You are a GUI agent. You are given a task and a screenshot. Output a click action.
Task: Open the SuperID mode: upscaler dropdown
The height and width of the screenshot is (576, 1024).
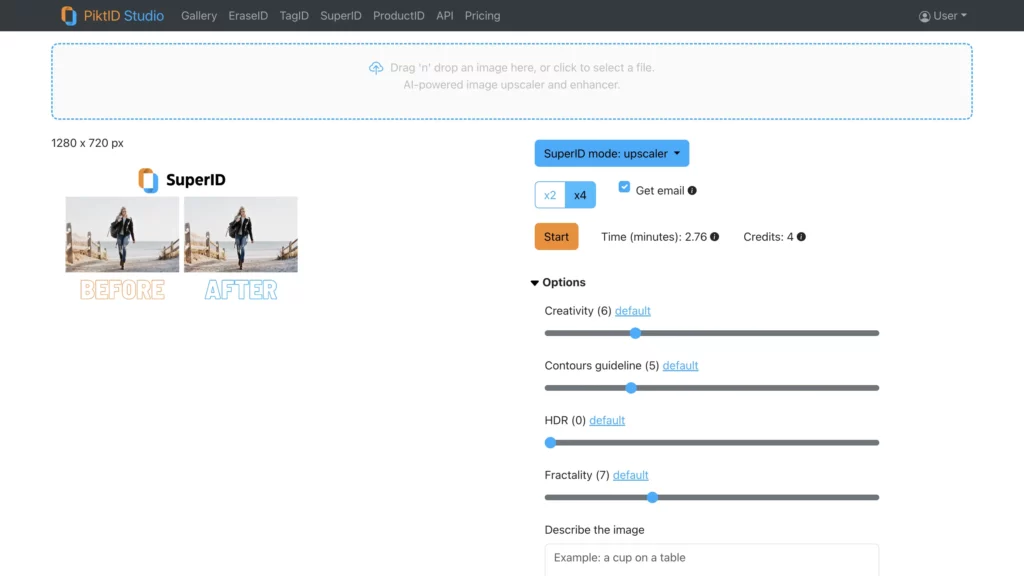pyautogui.click(x=611, y=153)
